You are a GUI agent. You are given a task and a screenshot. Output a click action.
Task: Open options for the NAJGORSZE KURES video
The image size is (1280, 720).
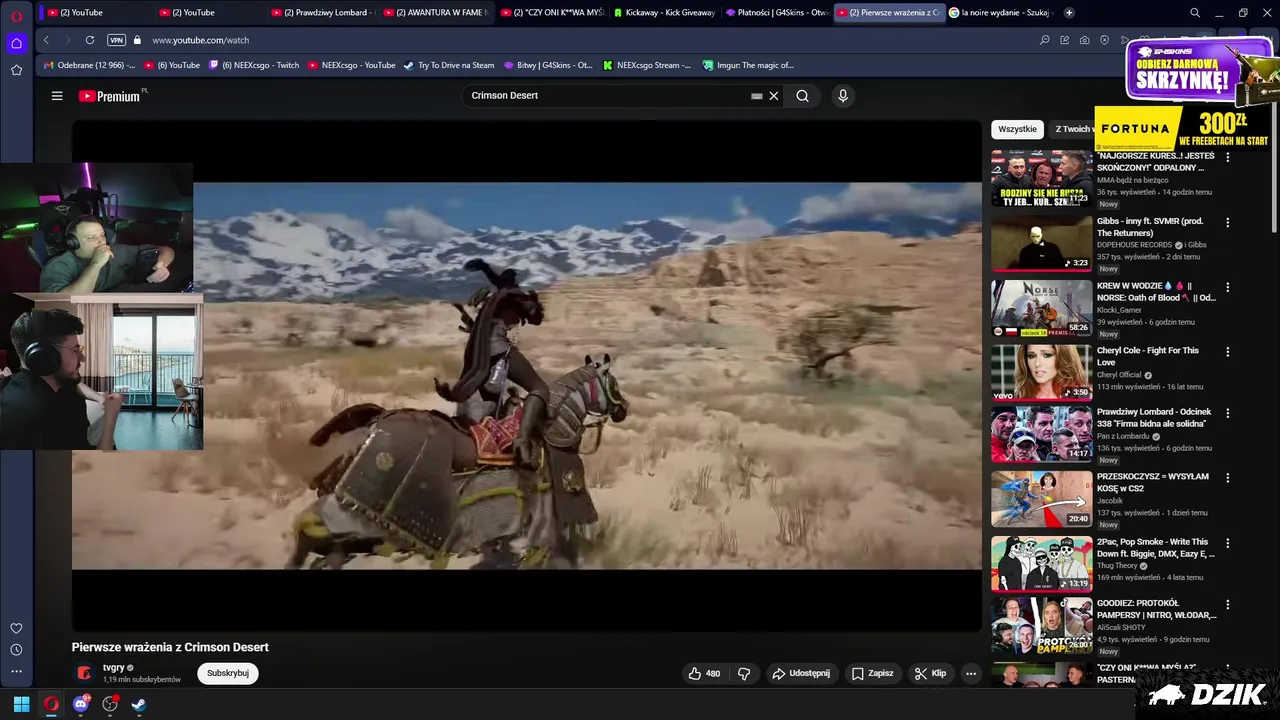pyautogui.click(x=1228, y=157)
